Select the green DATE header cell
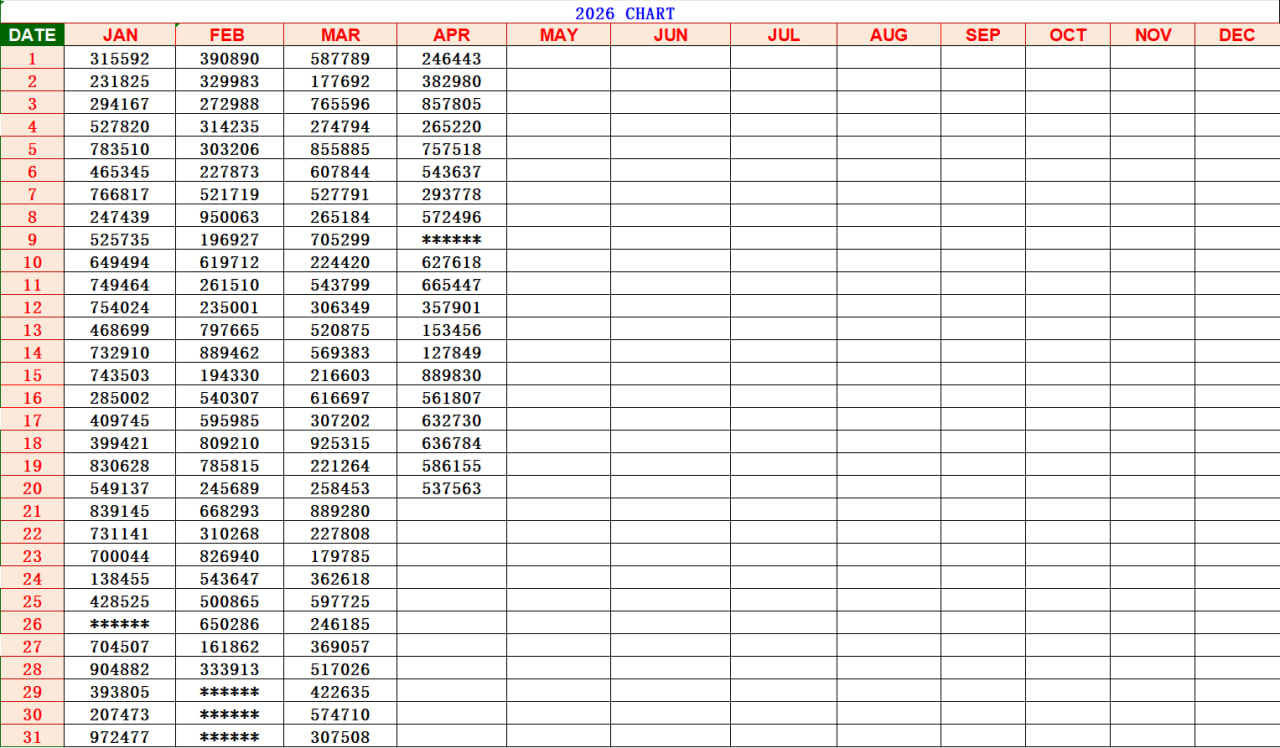Viewport: 1280px width, 748px height. tap(32, 35)
